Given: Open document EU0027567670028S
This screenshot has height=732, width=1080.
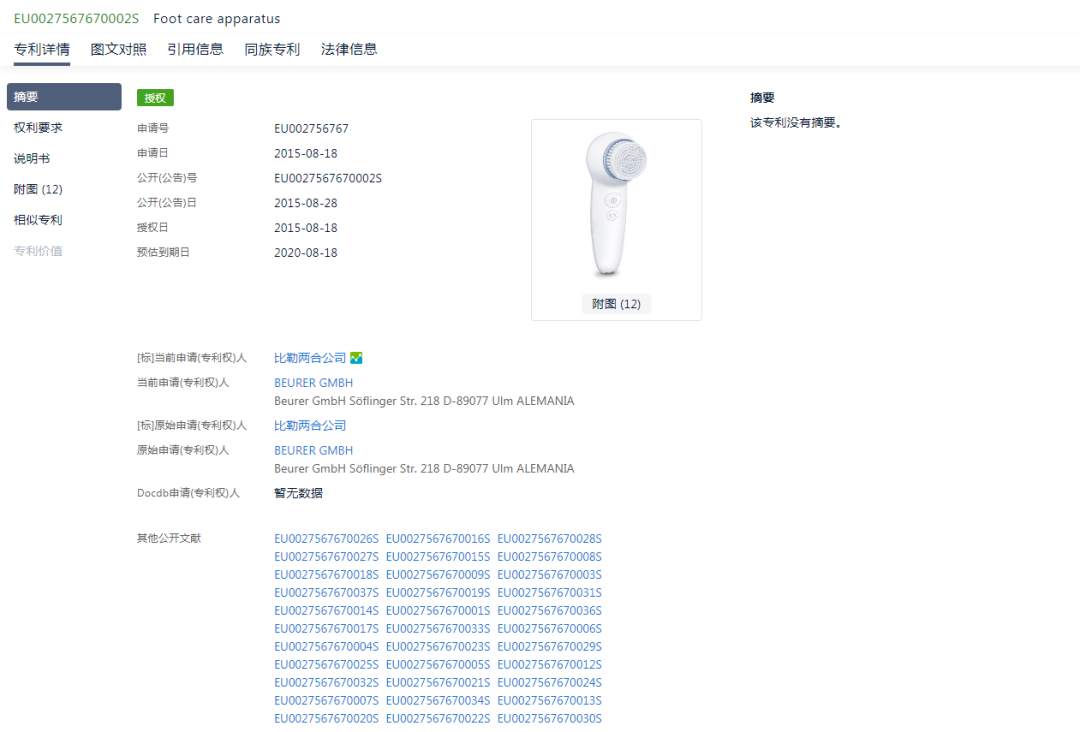Looking at the screenshot, I should point(550,538).
